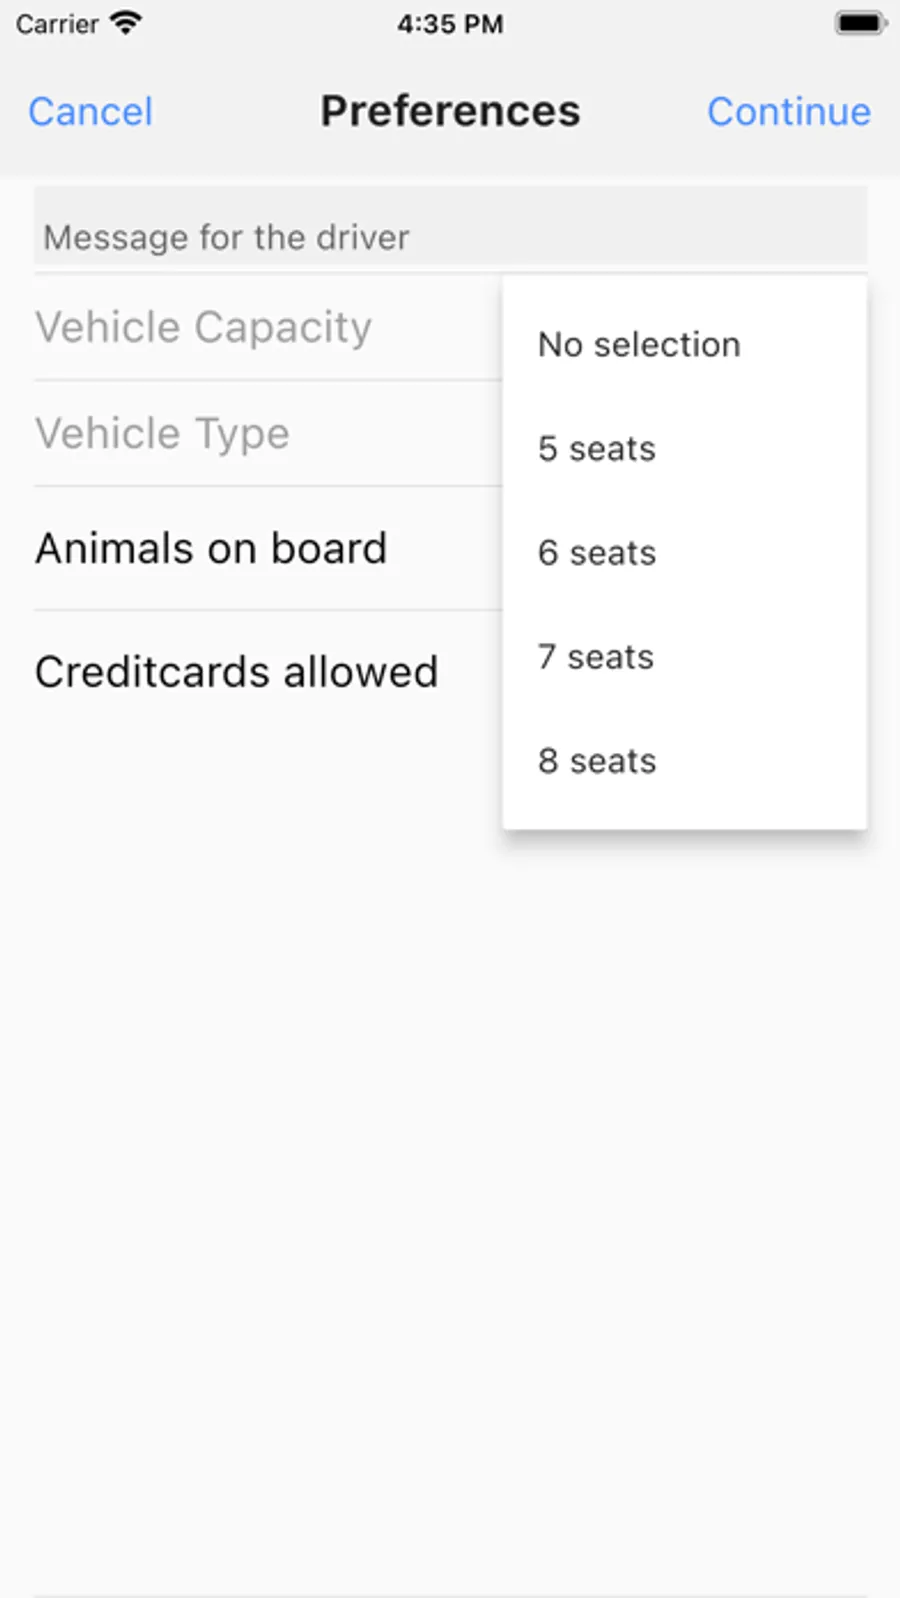
Task: Select 5 seats option
Action: pyautogui.click(x=597, y=449)
